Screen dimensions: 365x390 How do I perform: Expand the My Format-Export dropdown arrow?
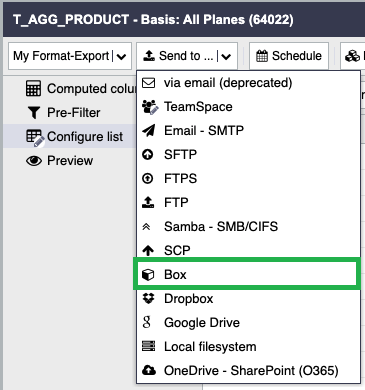point(122,56)
